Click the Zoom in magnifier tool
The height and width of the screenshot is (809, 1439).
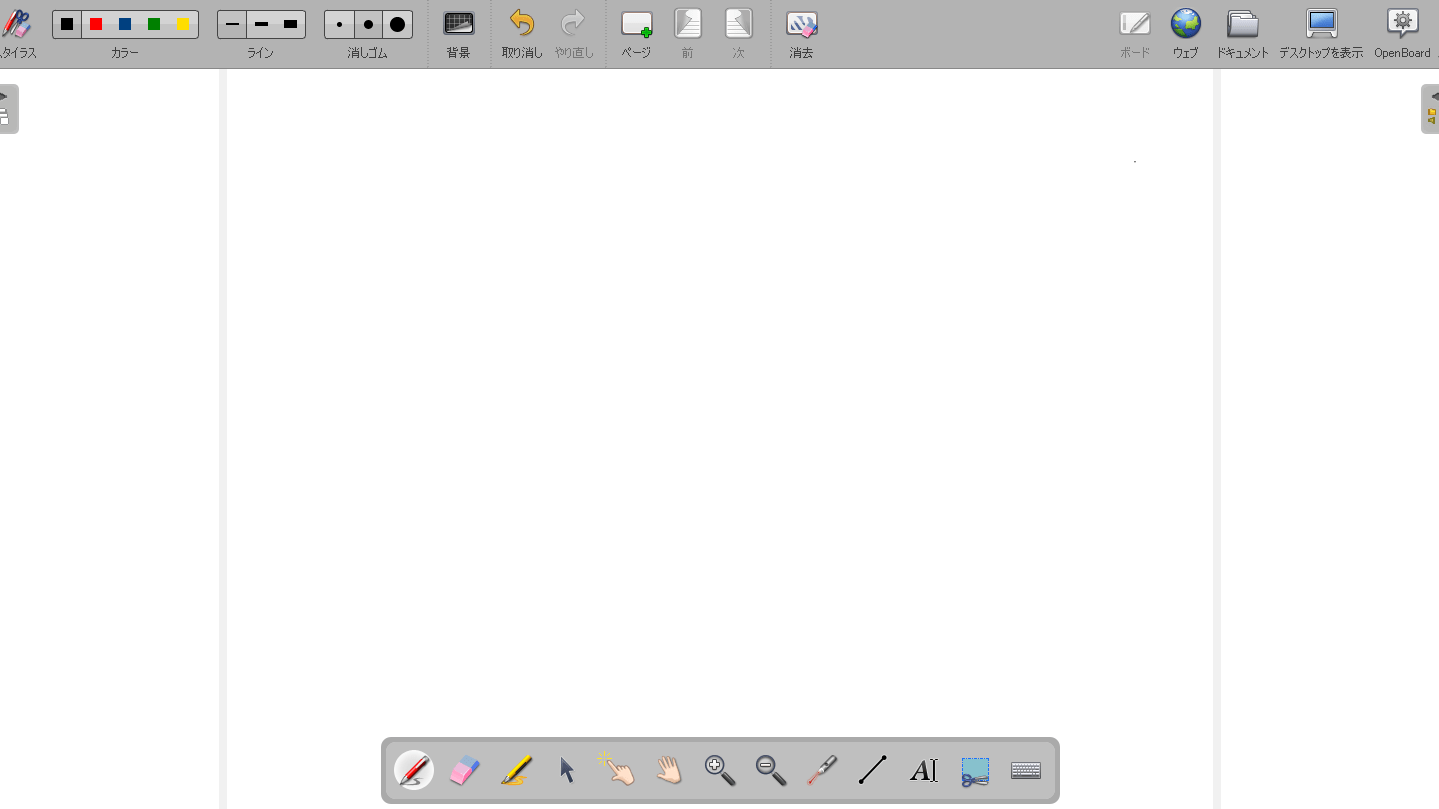(720, 770)
